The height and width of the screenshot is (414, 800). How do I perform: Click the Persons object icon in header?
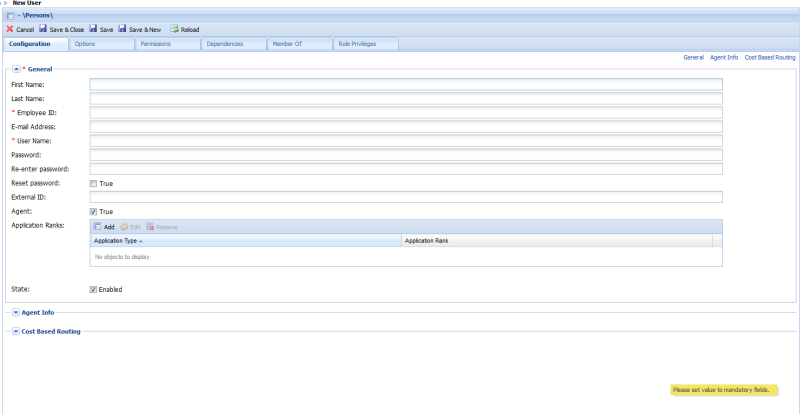10,17
